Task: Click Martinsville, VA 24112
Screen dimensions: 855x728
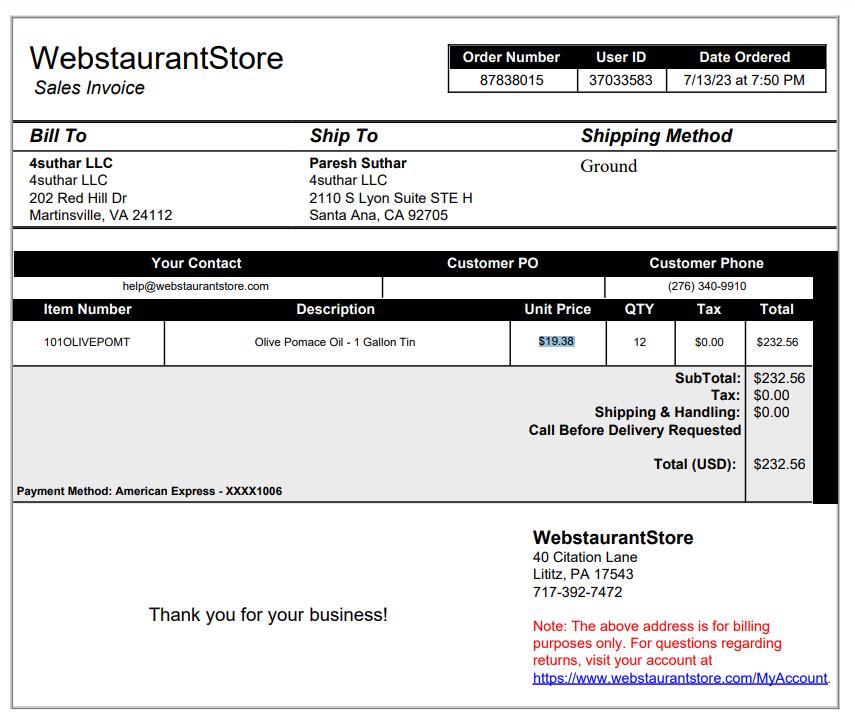Action: [101, 215]
